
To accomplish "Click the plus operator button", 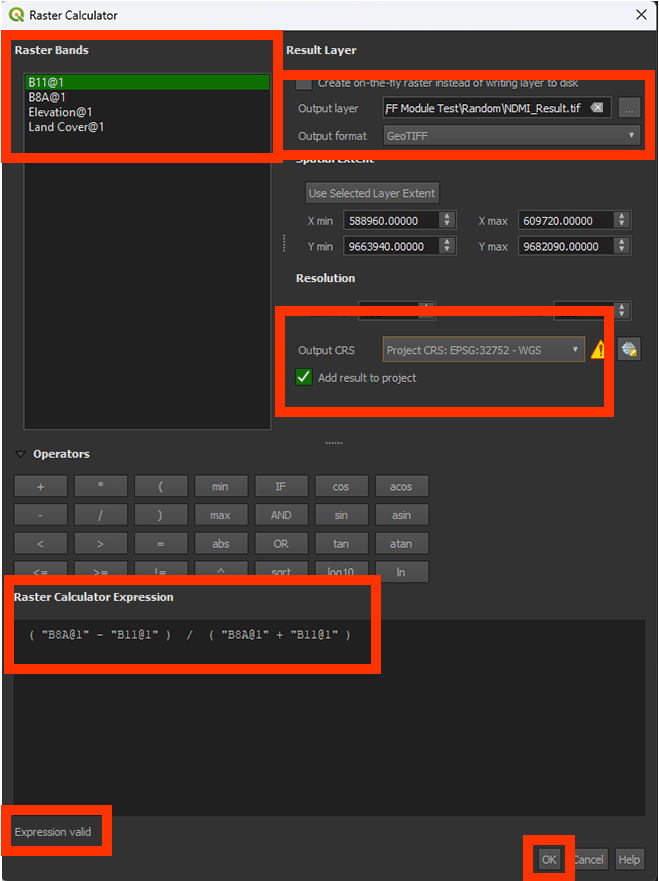I will 40,487.
